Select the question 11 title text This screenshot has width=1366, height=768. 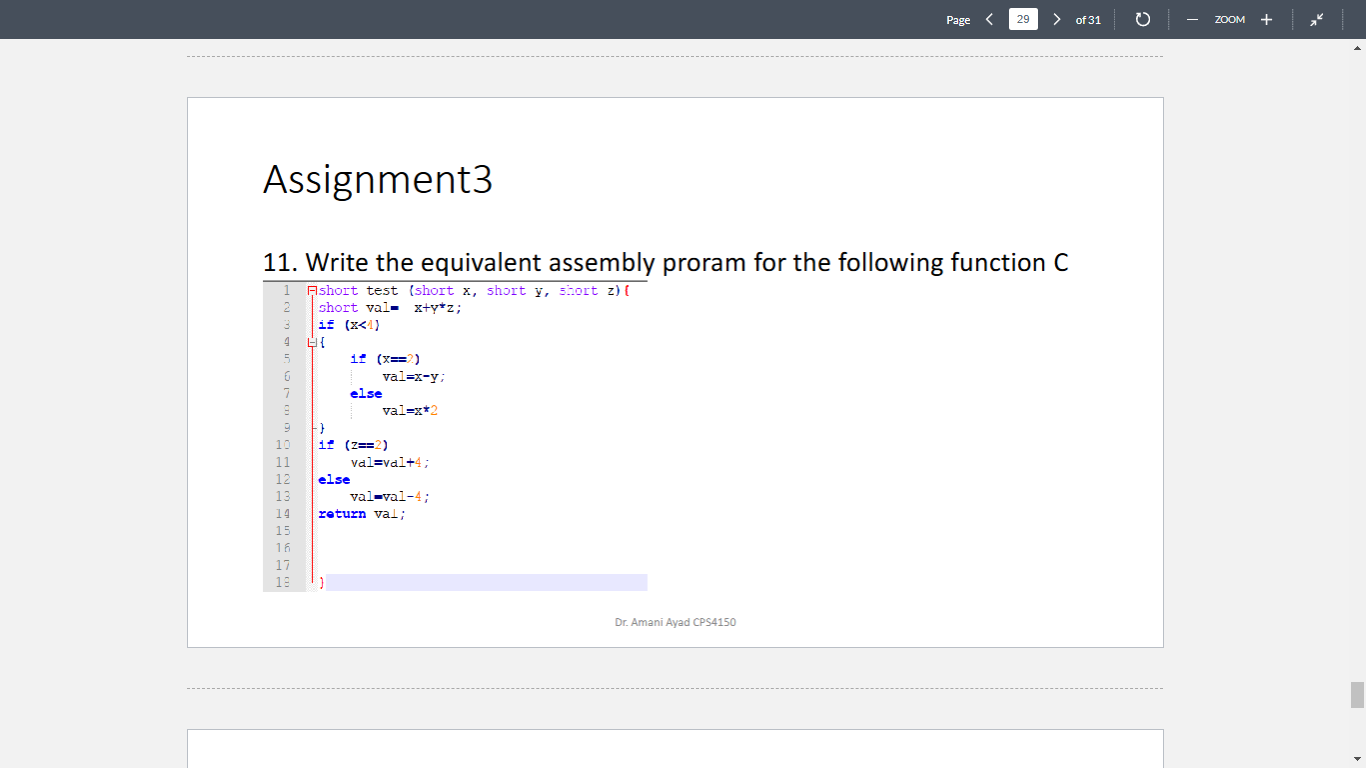pos(664,262)
